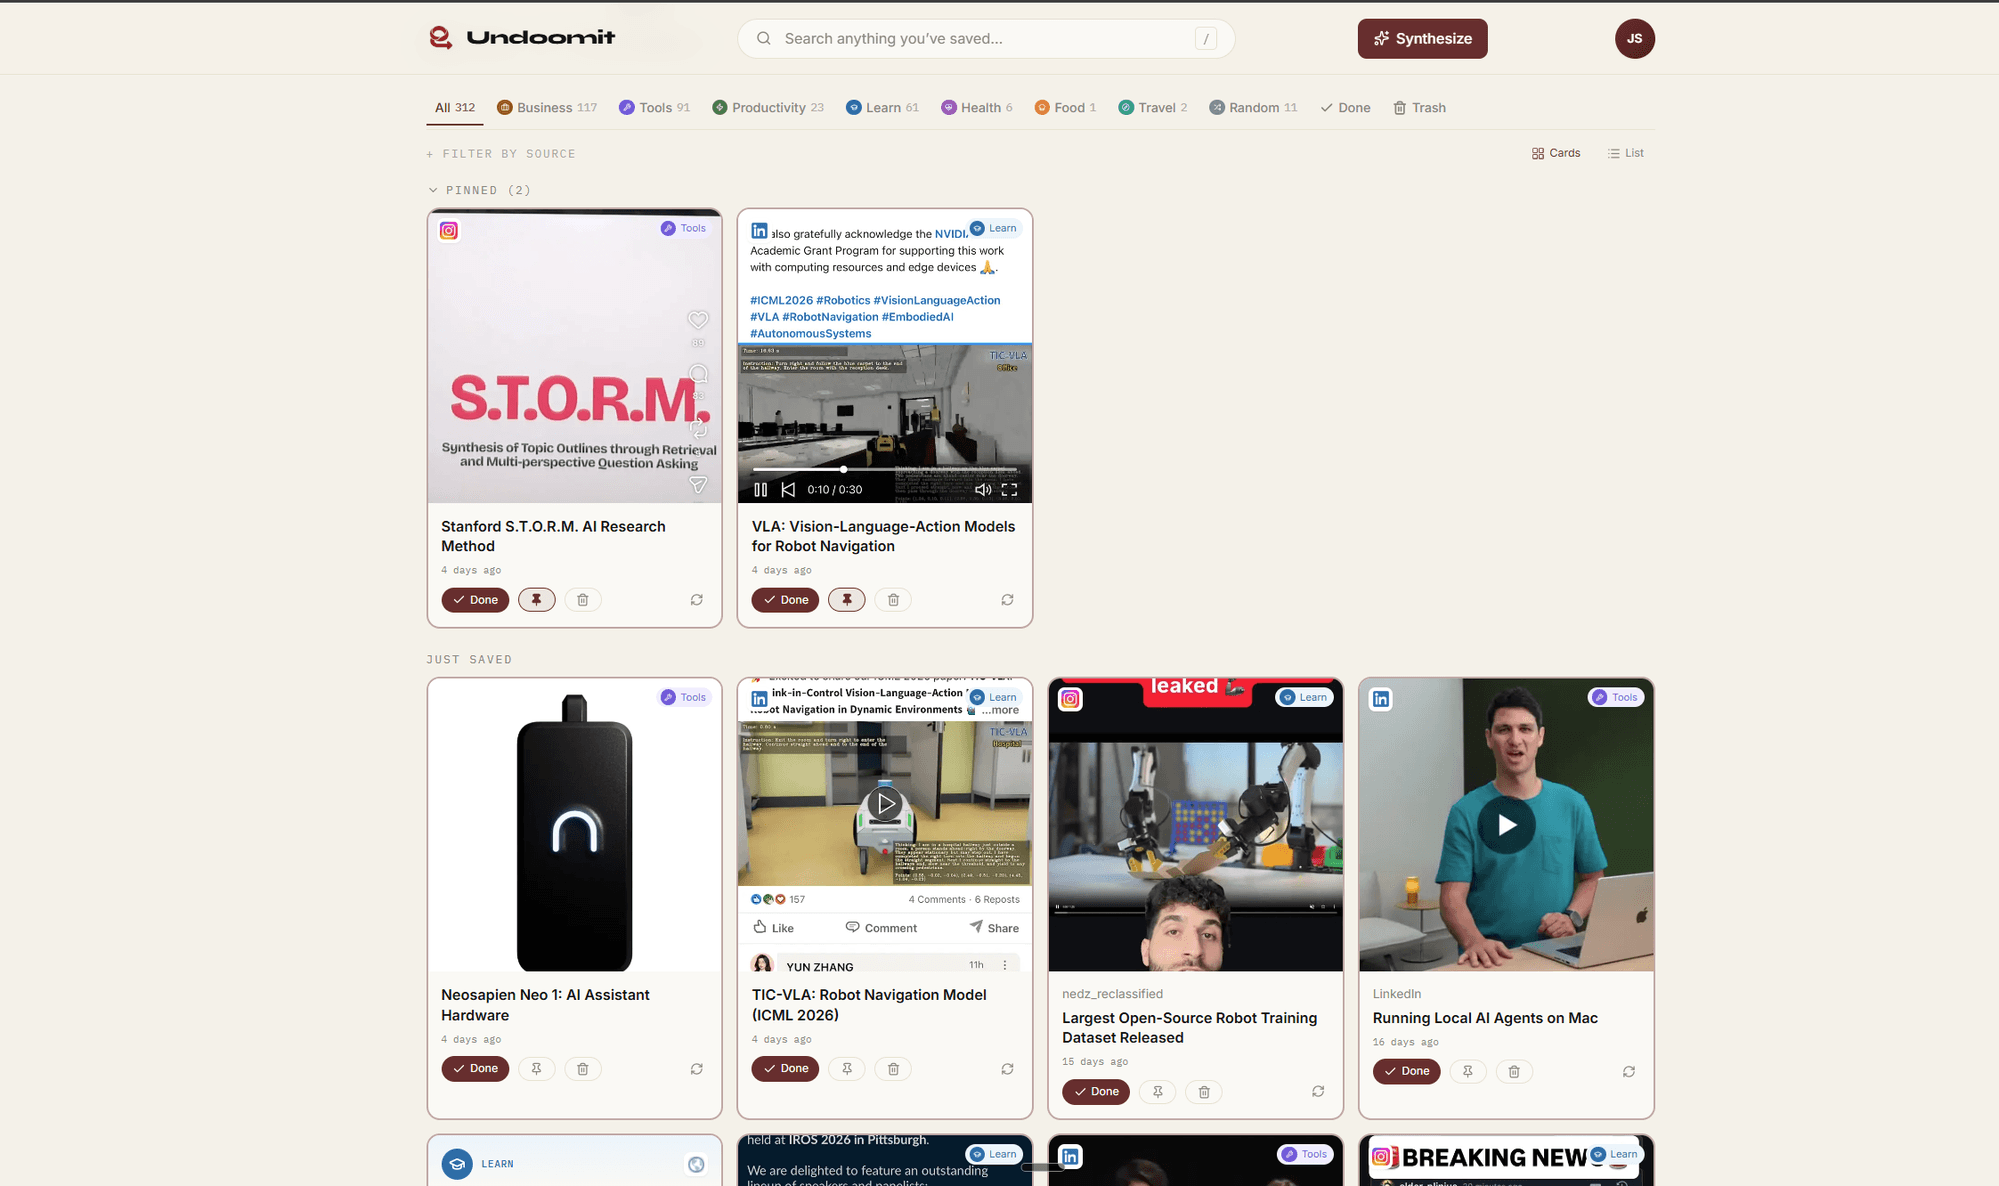Viewport: 1999px width, 1186px height.
Task: Click the Synthesize button
Action: 1422,39
